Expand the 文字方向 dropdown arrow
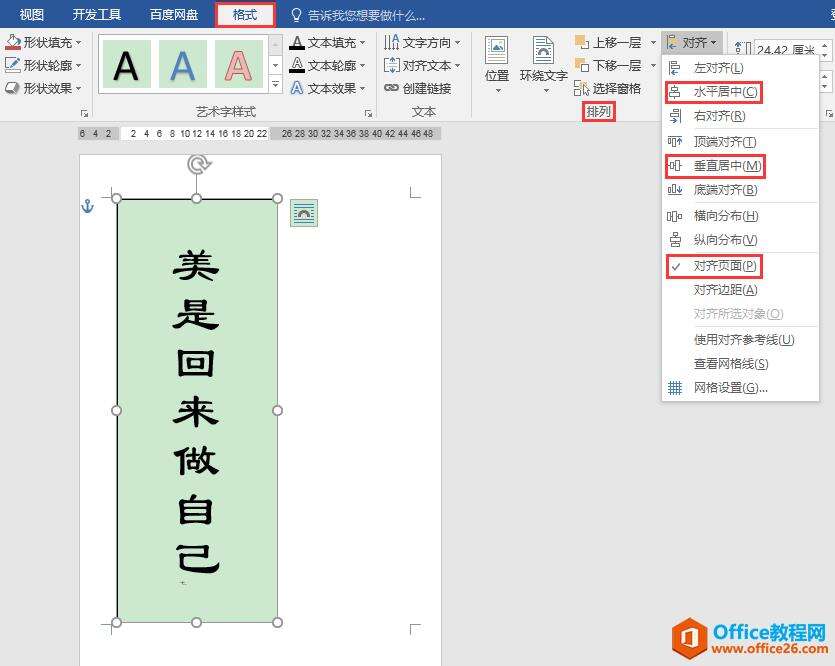 (457, 42)
